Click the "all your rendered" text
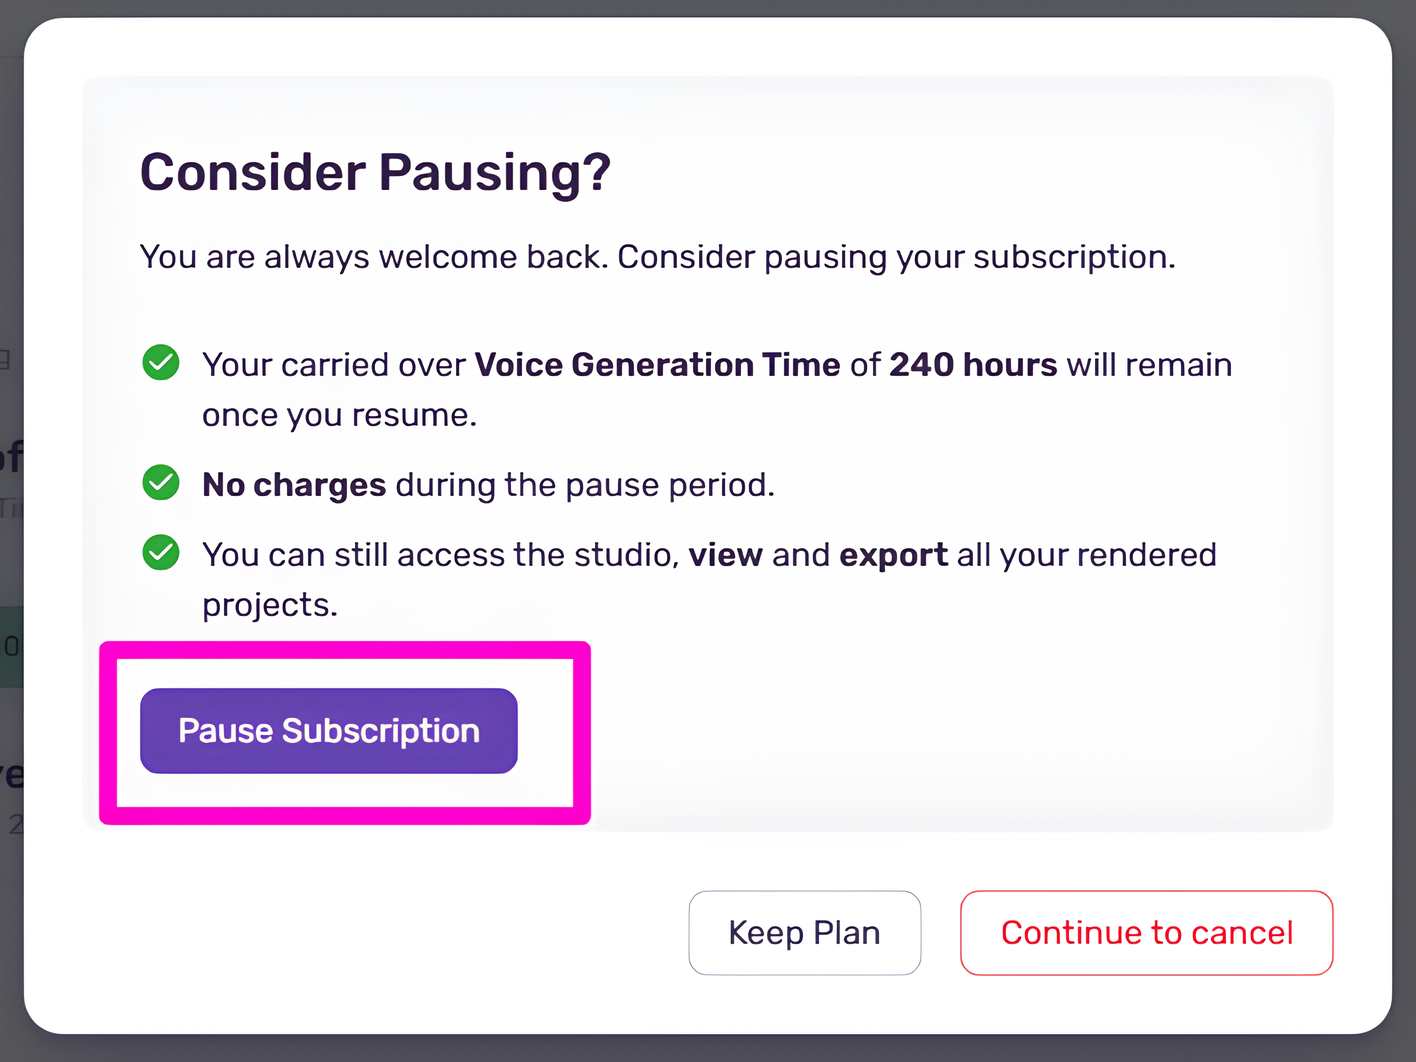Viewport: 1416px width, 1062px height. (1086, 555)
